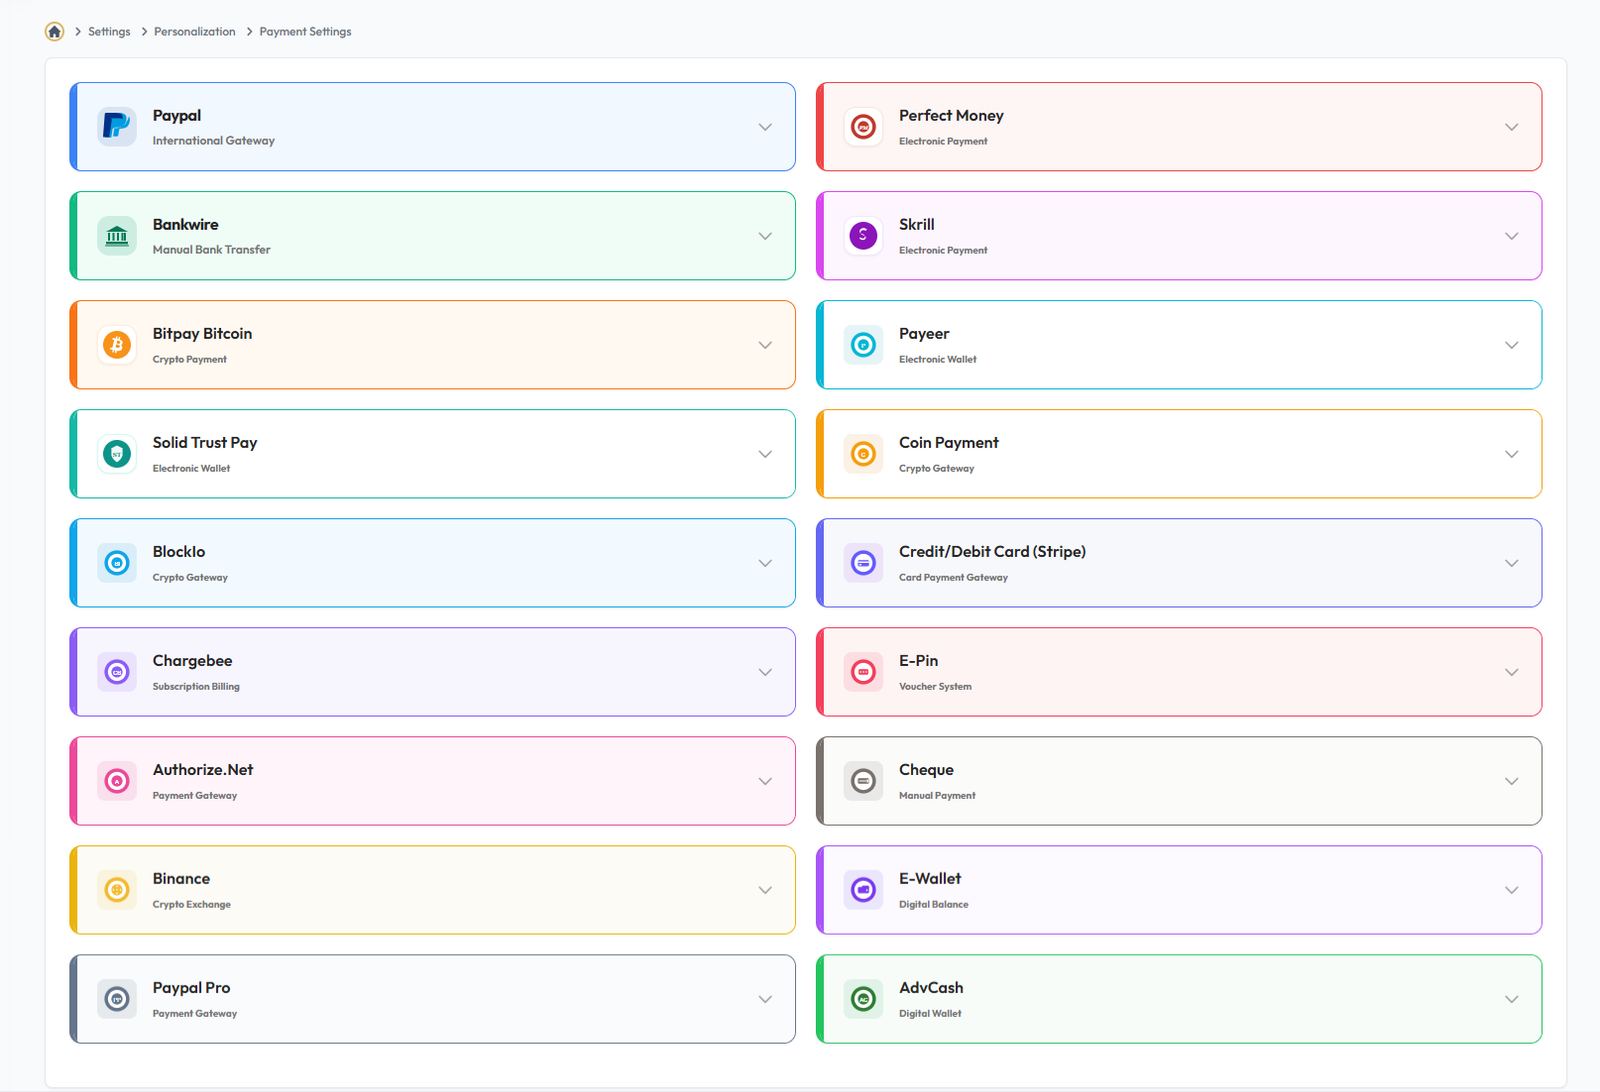Click the 'Payeer' title text
The width and height of the screenshot is (1600, 1092).
pos(924,334)
